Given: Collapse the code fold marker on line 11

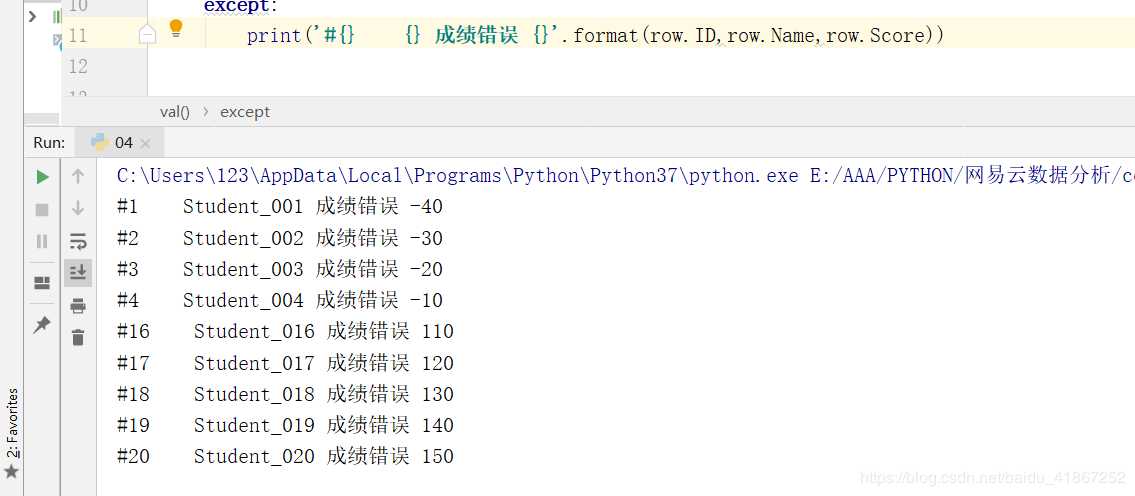Looking at the screenshot, I should pos(147,35).
